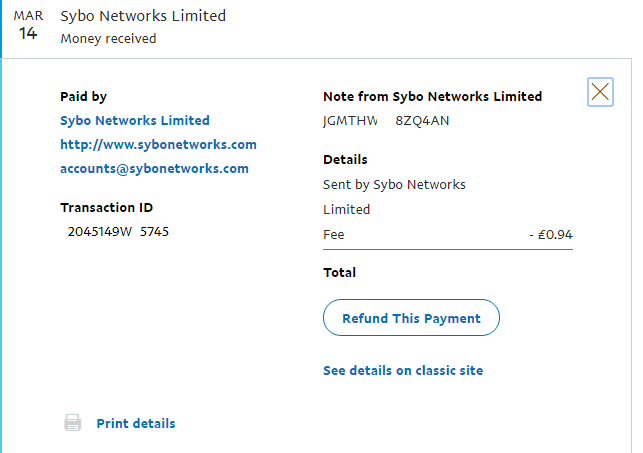
Task: Click the MAR 14 transaction date
Action: 28,26
